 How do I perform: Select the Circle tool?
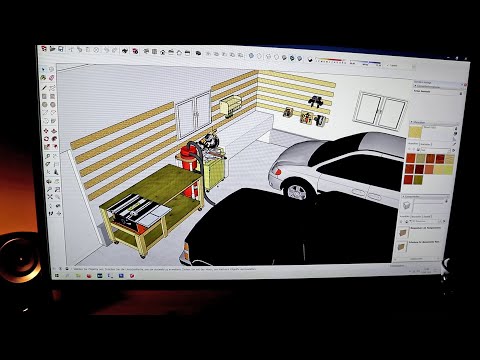(x=45, y=105)
